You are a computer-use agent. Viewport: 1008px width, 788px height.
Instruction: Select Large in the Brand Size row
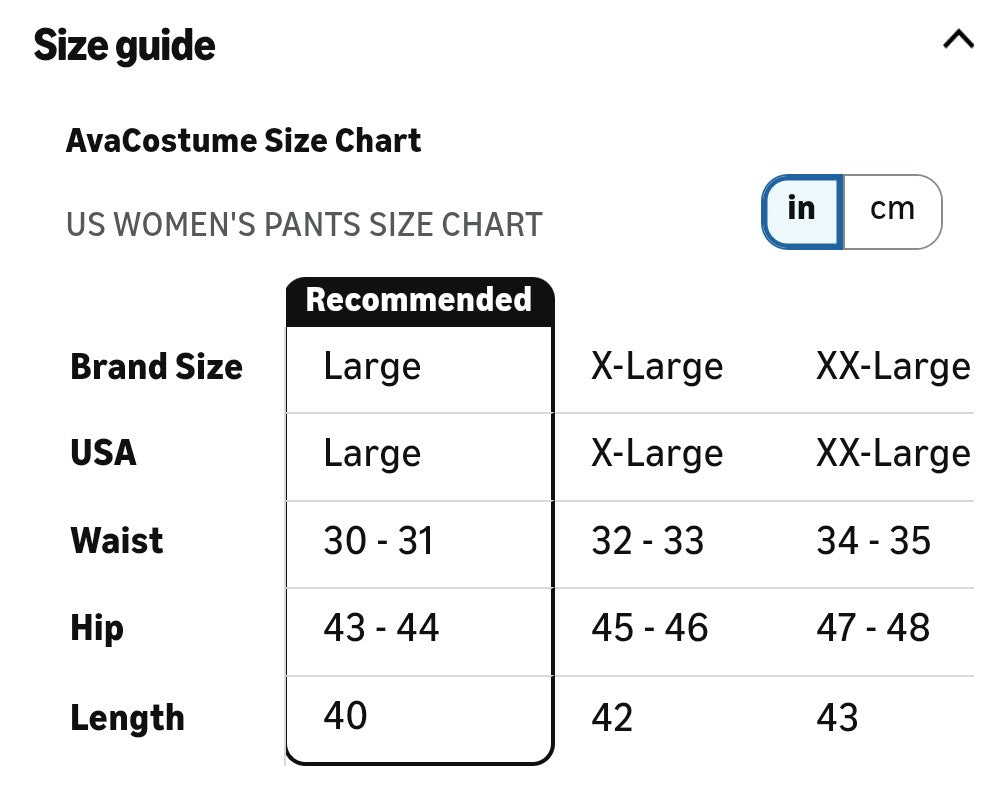point(372,367)
